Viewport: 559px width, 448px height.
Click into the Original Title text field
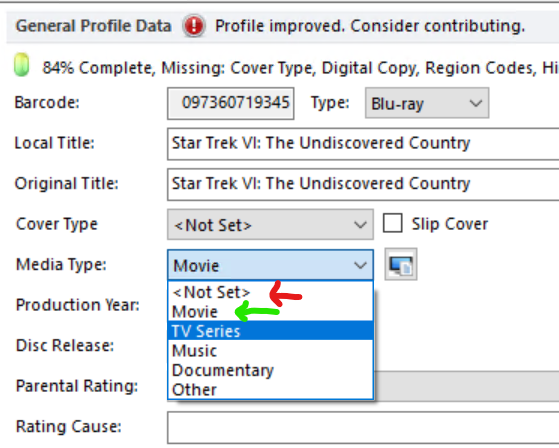pos(363,184)
